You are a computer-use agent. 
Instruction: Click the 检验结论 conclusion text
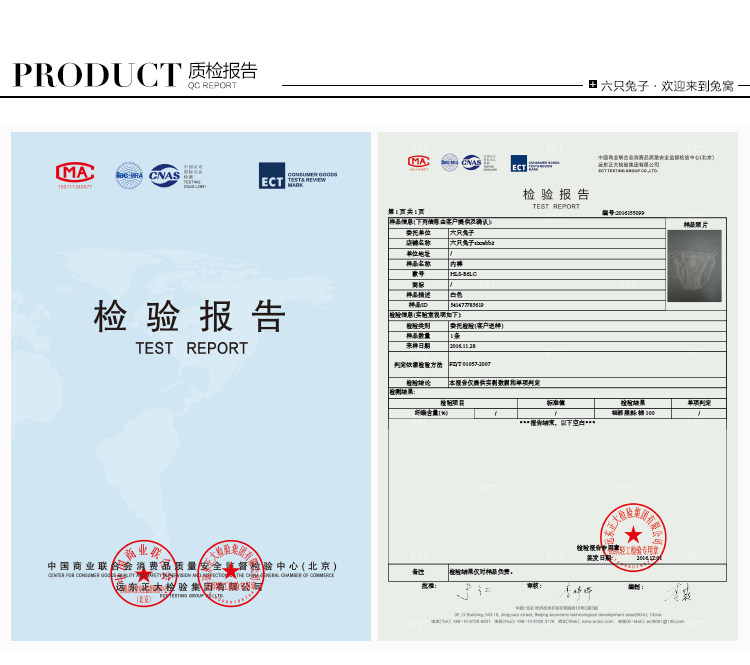(495, 383)
